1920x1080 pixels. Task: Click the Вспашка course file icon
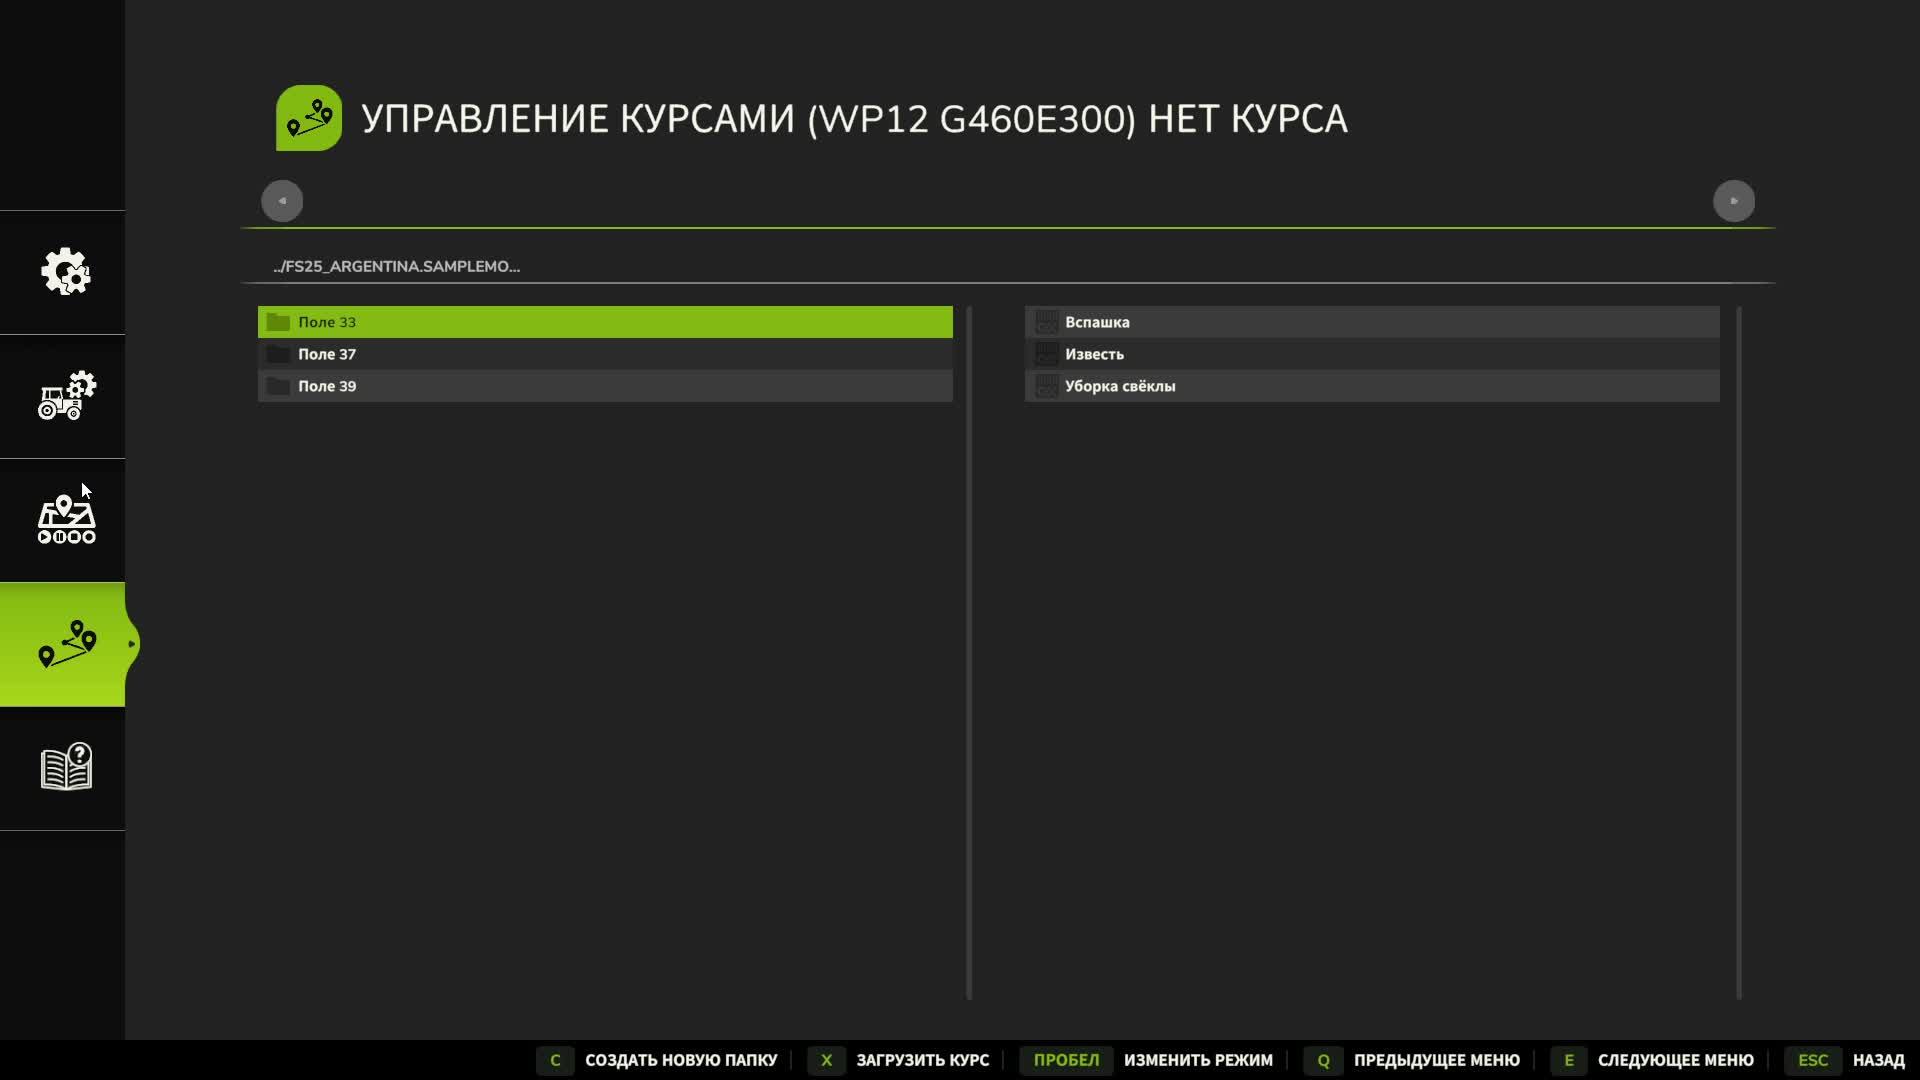[x=1046, y=322]
